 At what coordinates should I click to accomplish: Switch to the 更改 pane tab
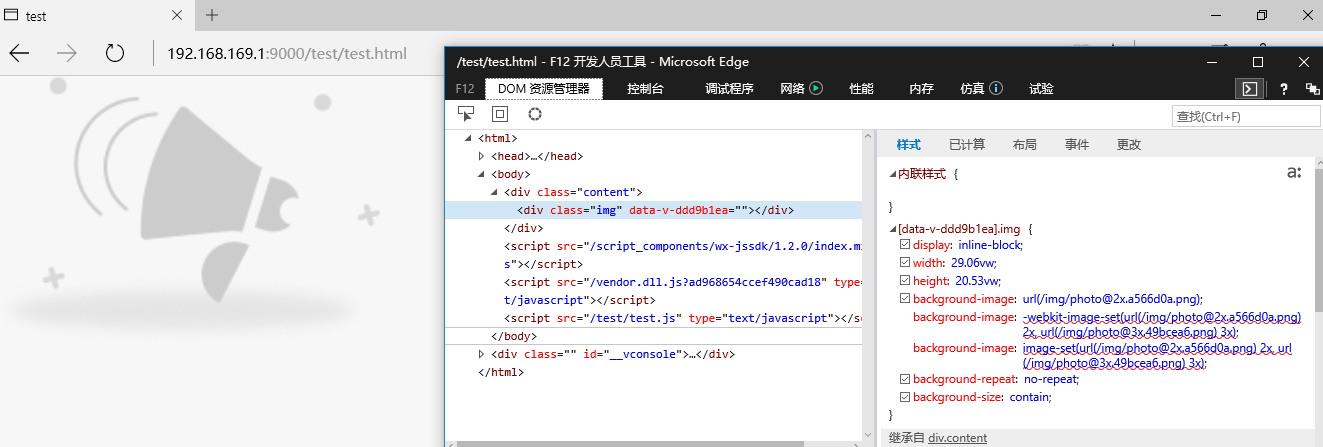click(1129, 145)
